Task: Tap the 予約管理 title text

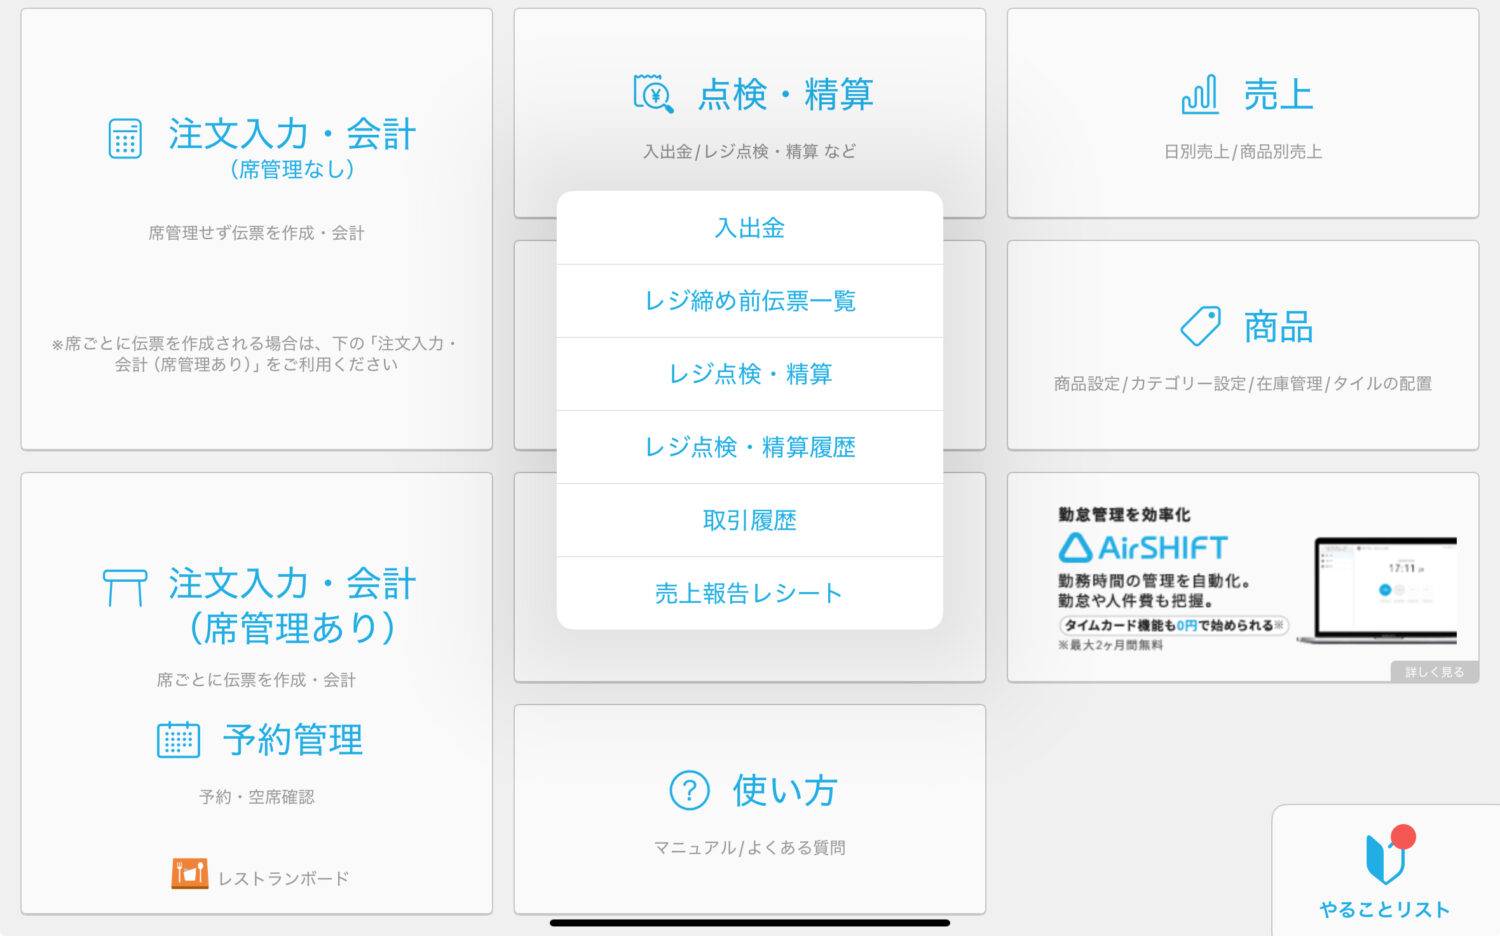Action: tap(292, 740)
